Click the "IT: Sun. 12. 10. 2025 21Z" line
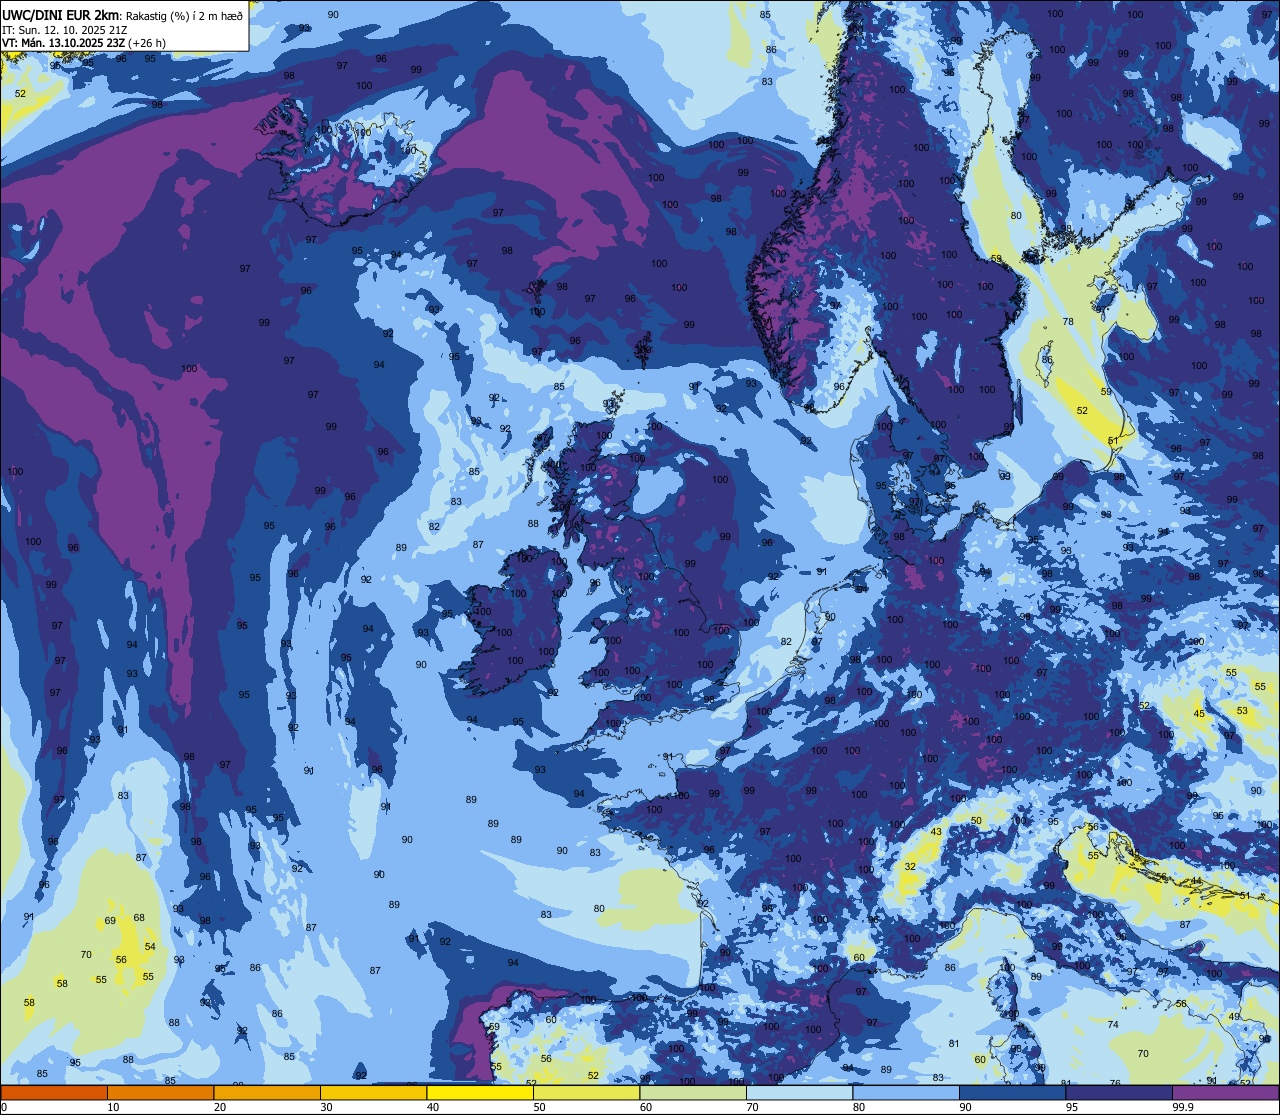Image resolution: width=1280 pixels, height=1115 pixels. [x=64, y=30]
